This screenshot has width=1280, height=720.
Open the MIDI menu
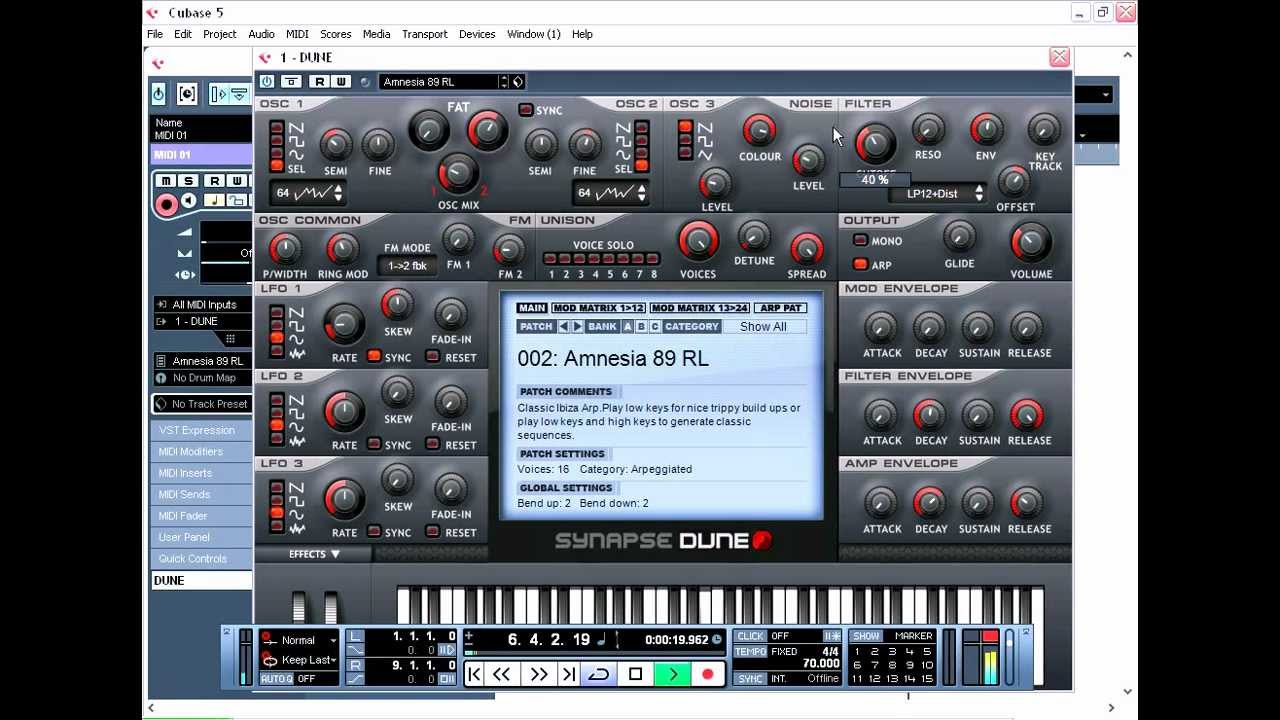tap(297, 34)
